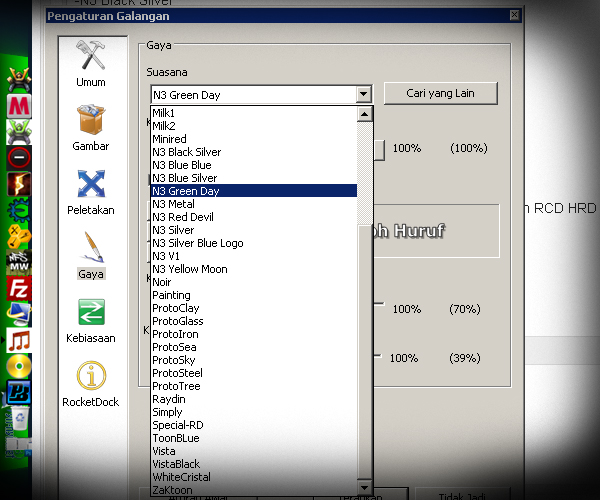The width and height of the screenshot is (600, 500).
Task: Click the Tidak Jadi button
Action: point(462,496)
